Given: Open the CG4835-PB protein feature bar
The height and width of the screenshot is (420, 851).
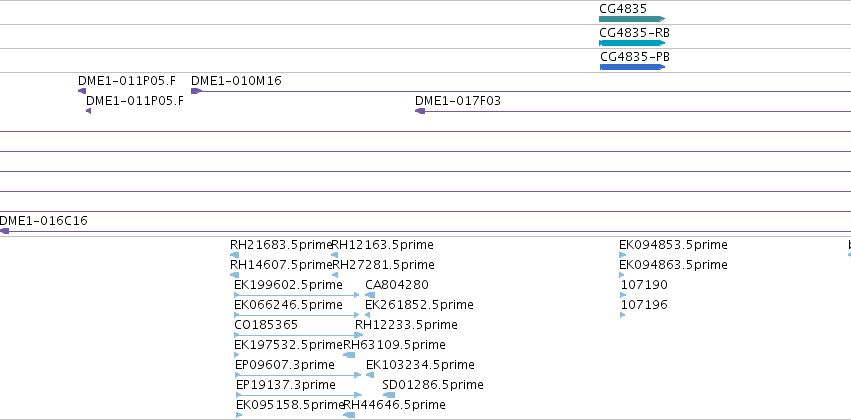Looking at the screenshot, I should [x=632, y=67].
